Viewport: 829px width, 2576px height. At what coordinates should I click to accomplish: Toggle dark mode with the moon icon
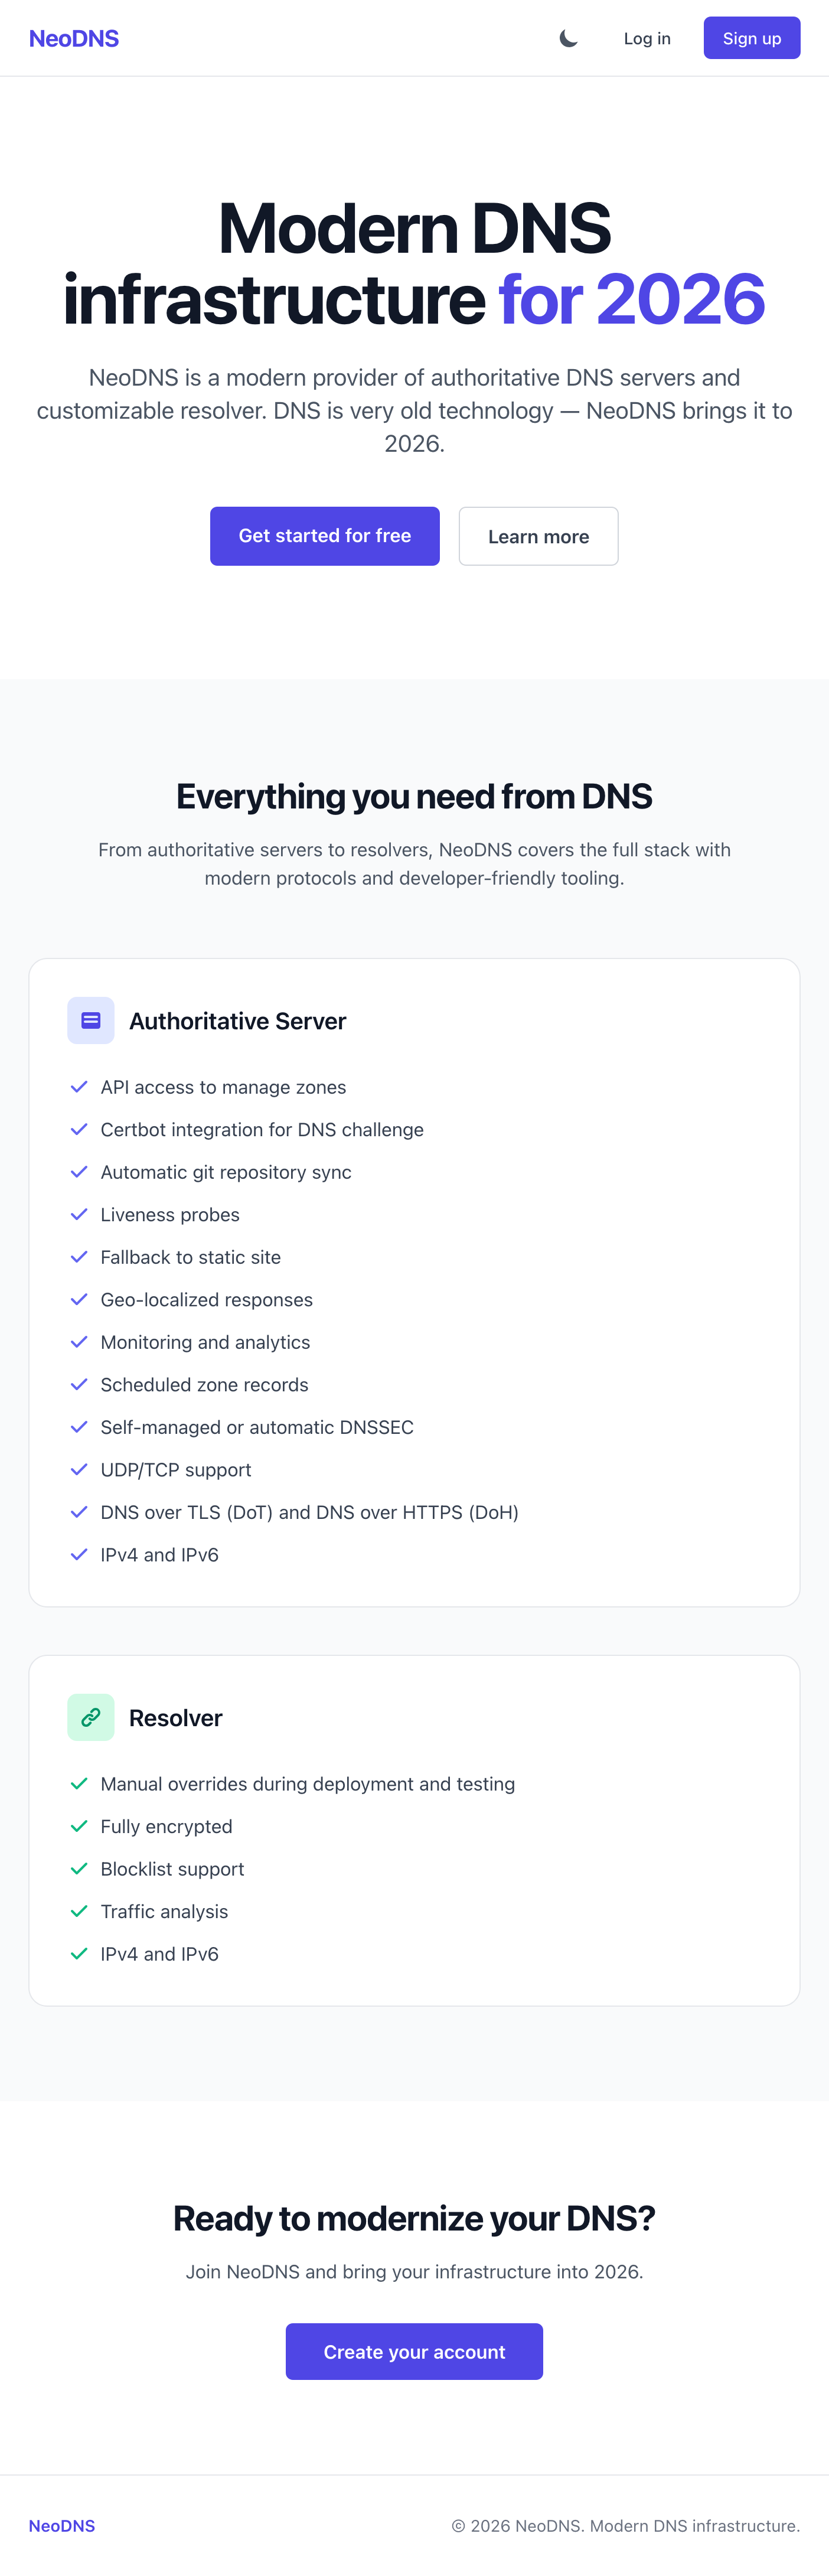pyautogui.click(x=568, y=39)
